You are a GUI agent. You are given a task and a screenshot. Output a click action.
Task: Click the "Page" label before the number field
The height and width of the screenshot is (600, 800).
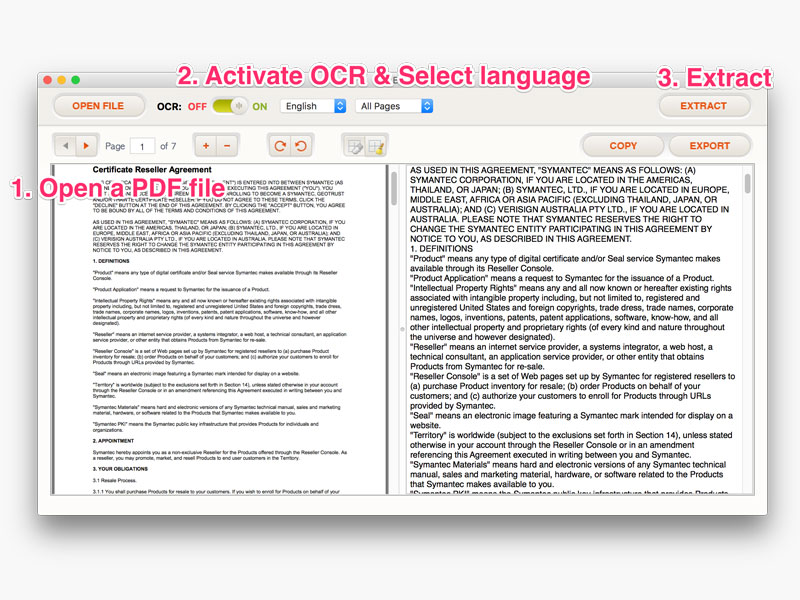115,146
